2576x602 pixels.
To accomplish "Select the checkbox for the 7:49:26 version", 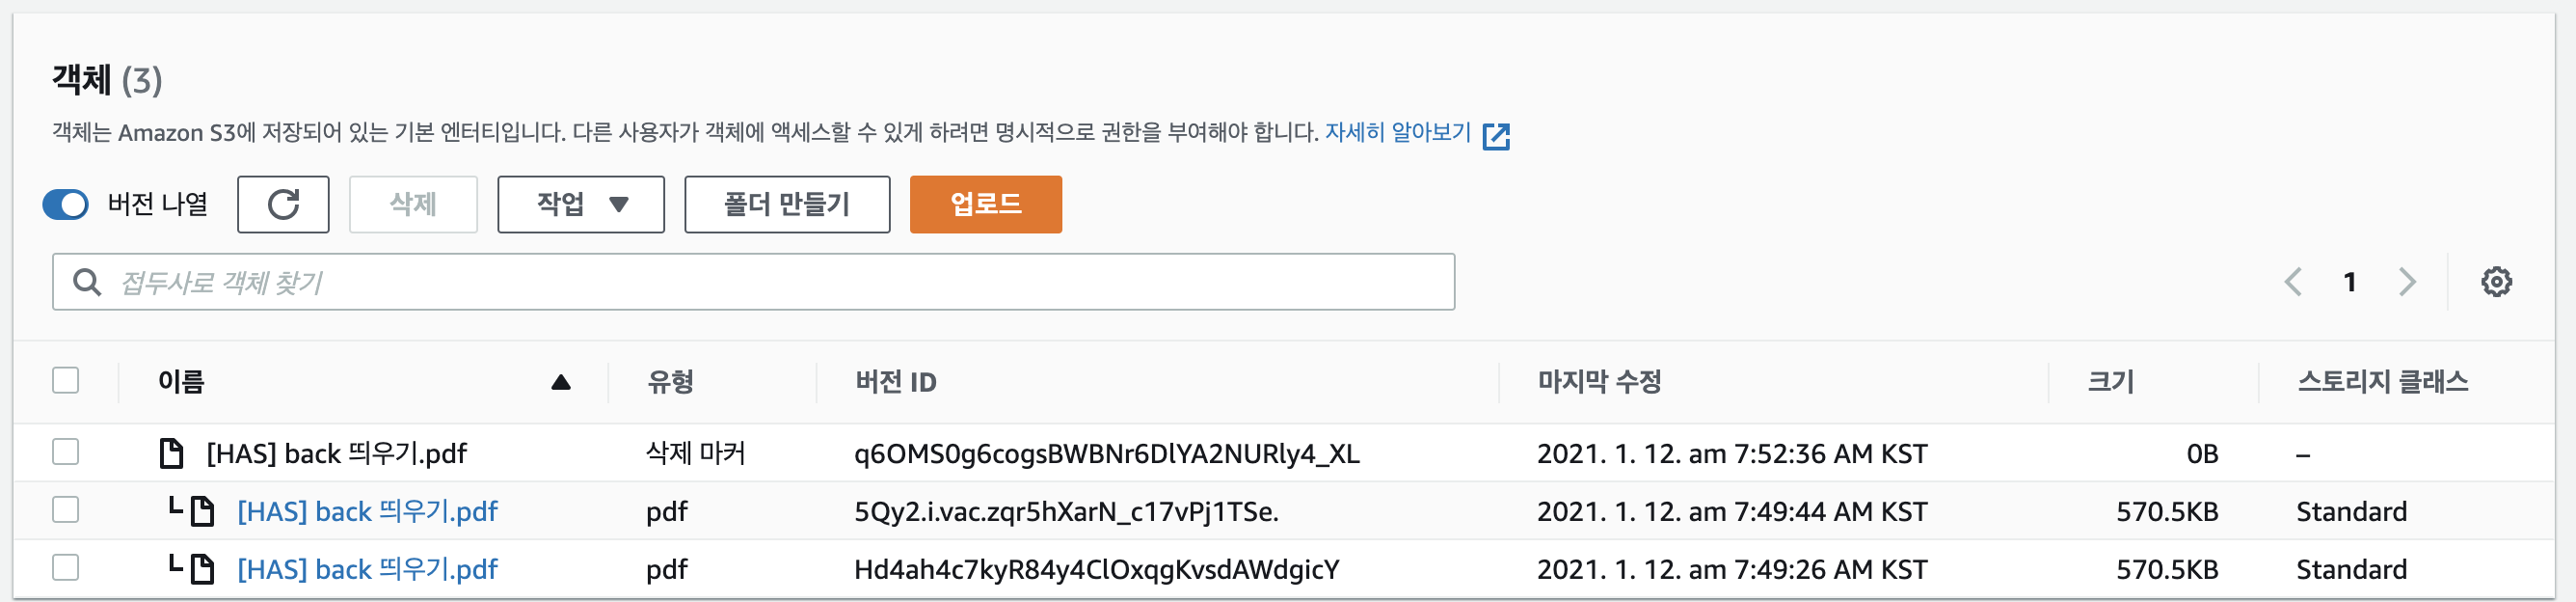I will (66, 569).
